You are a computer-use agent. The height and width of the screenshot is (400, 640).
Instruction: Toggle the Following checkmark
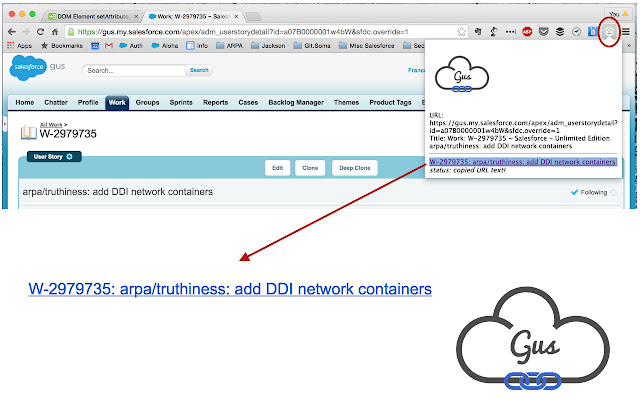coord(574,192)
